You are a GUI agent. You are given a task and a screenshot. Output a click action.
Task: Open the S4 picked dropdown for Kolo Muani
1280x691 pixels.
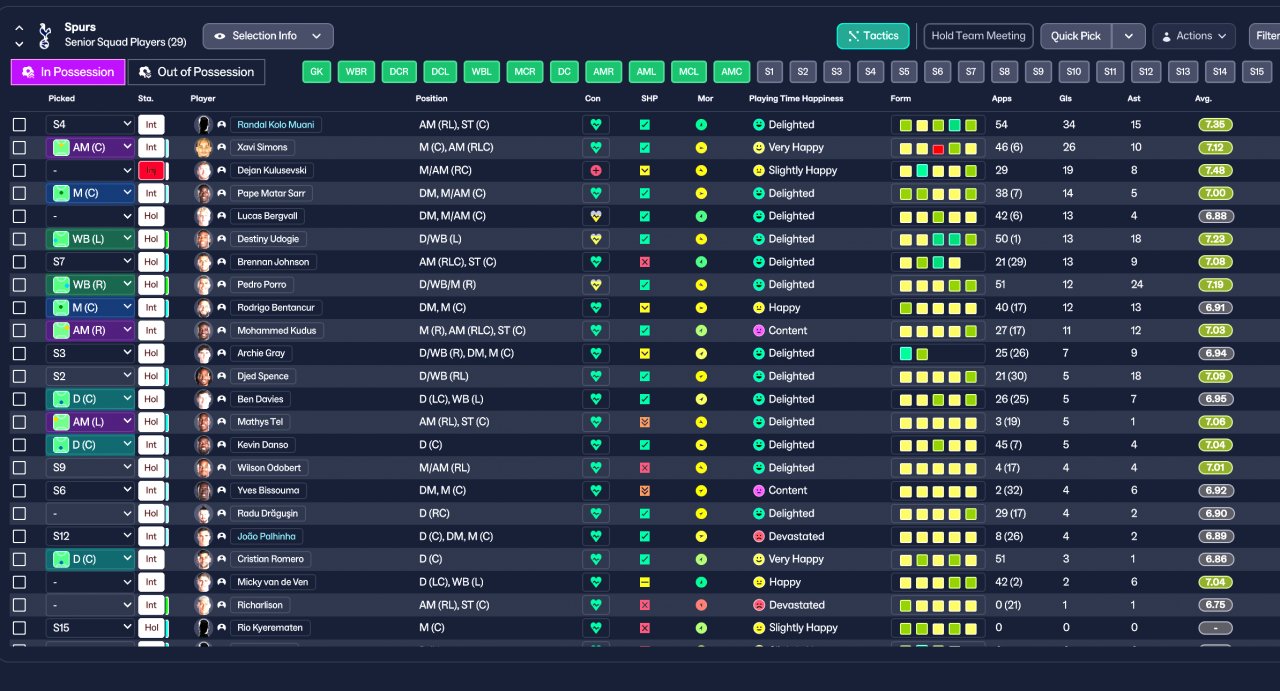point(90,125)
